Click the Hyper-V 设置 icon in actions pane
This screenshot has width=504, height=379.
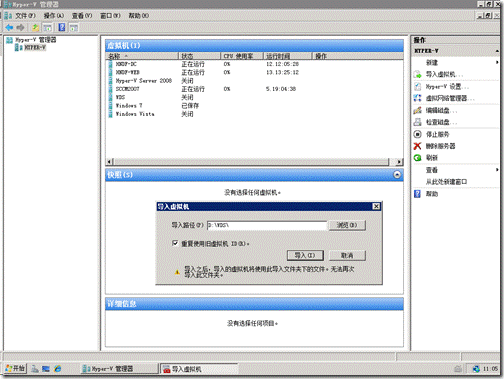417,86
